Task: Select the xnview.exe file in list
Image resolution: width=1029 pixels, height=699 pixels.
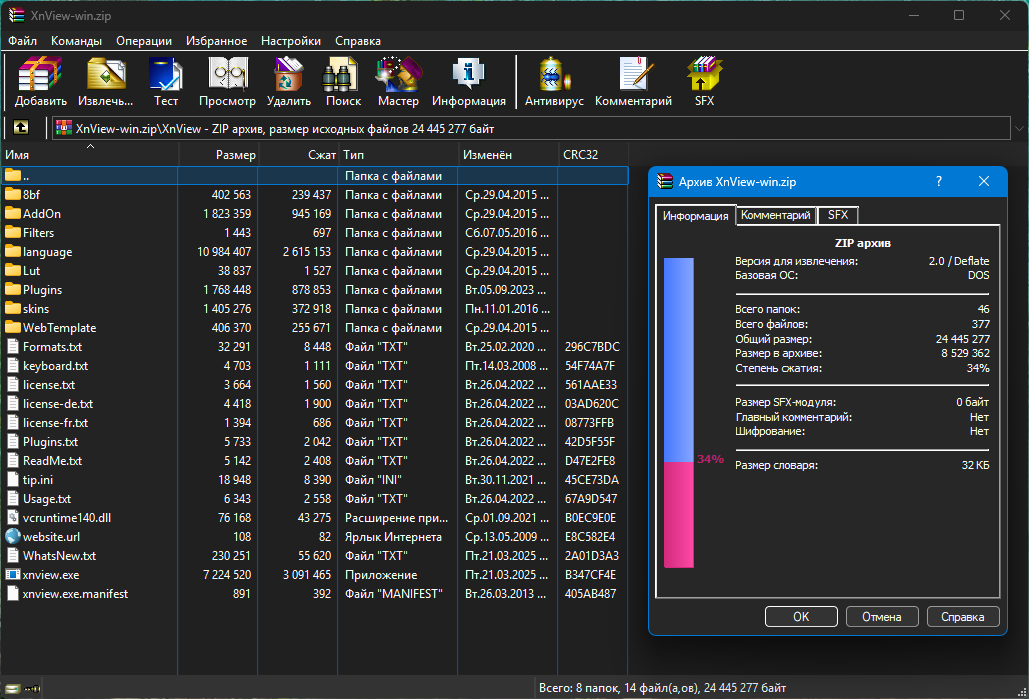Action: click(x=51, y=575)
